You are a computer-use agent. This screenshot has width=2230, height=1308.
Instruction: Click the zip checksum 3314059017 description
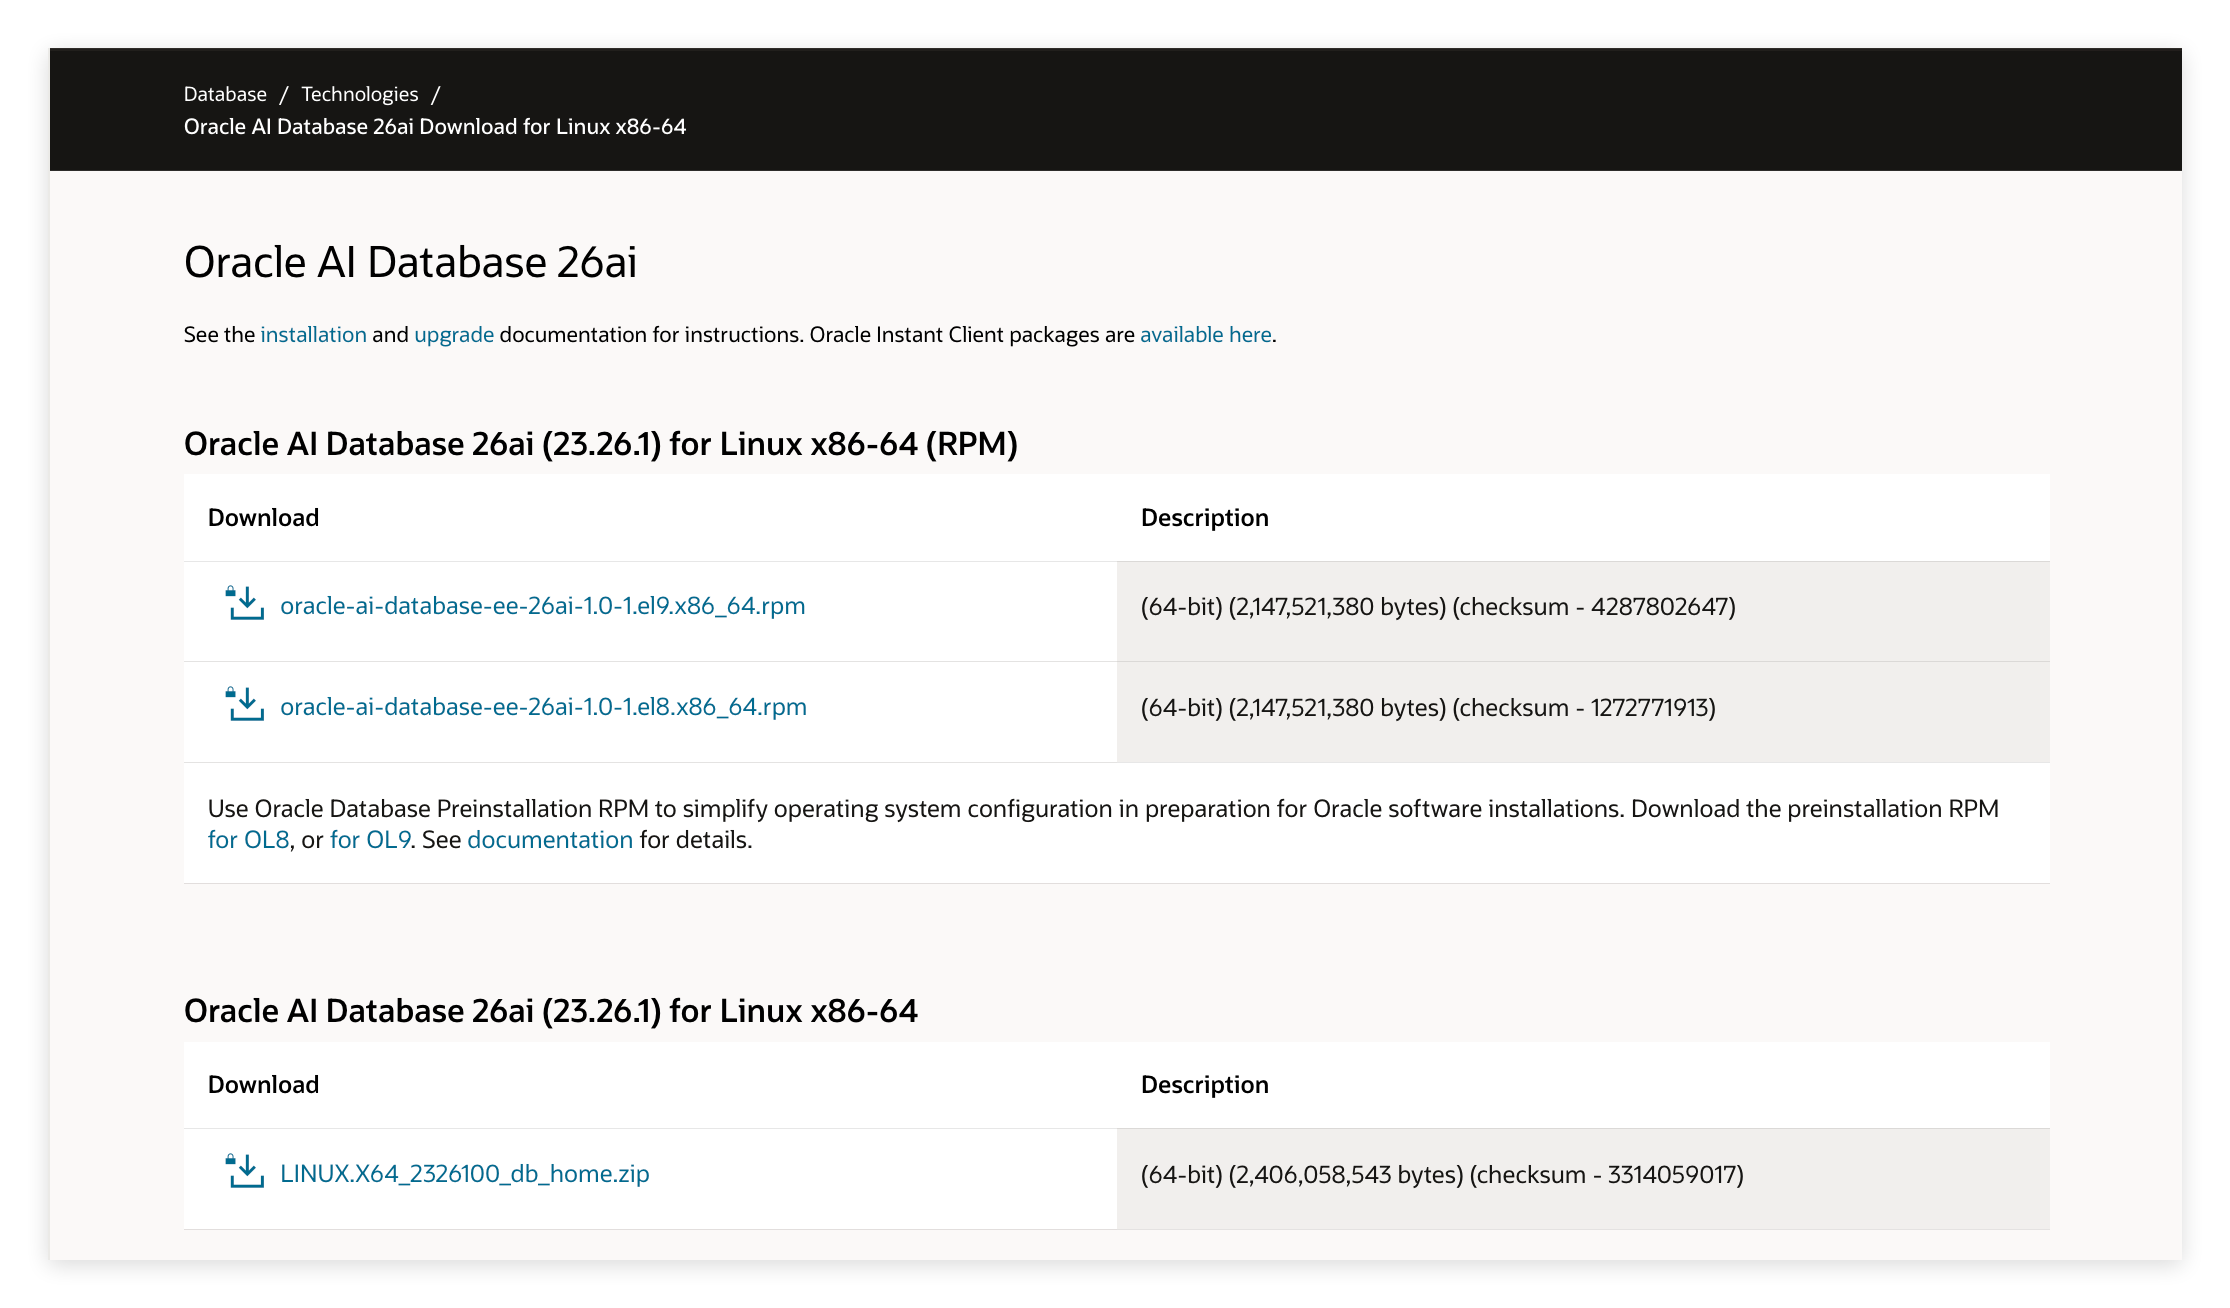tap(1441, 1175)
